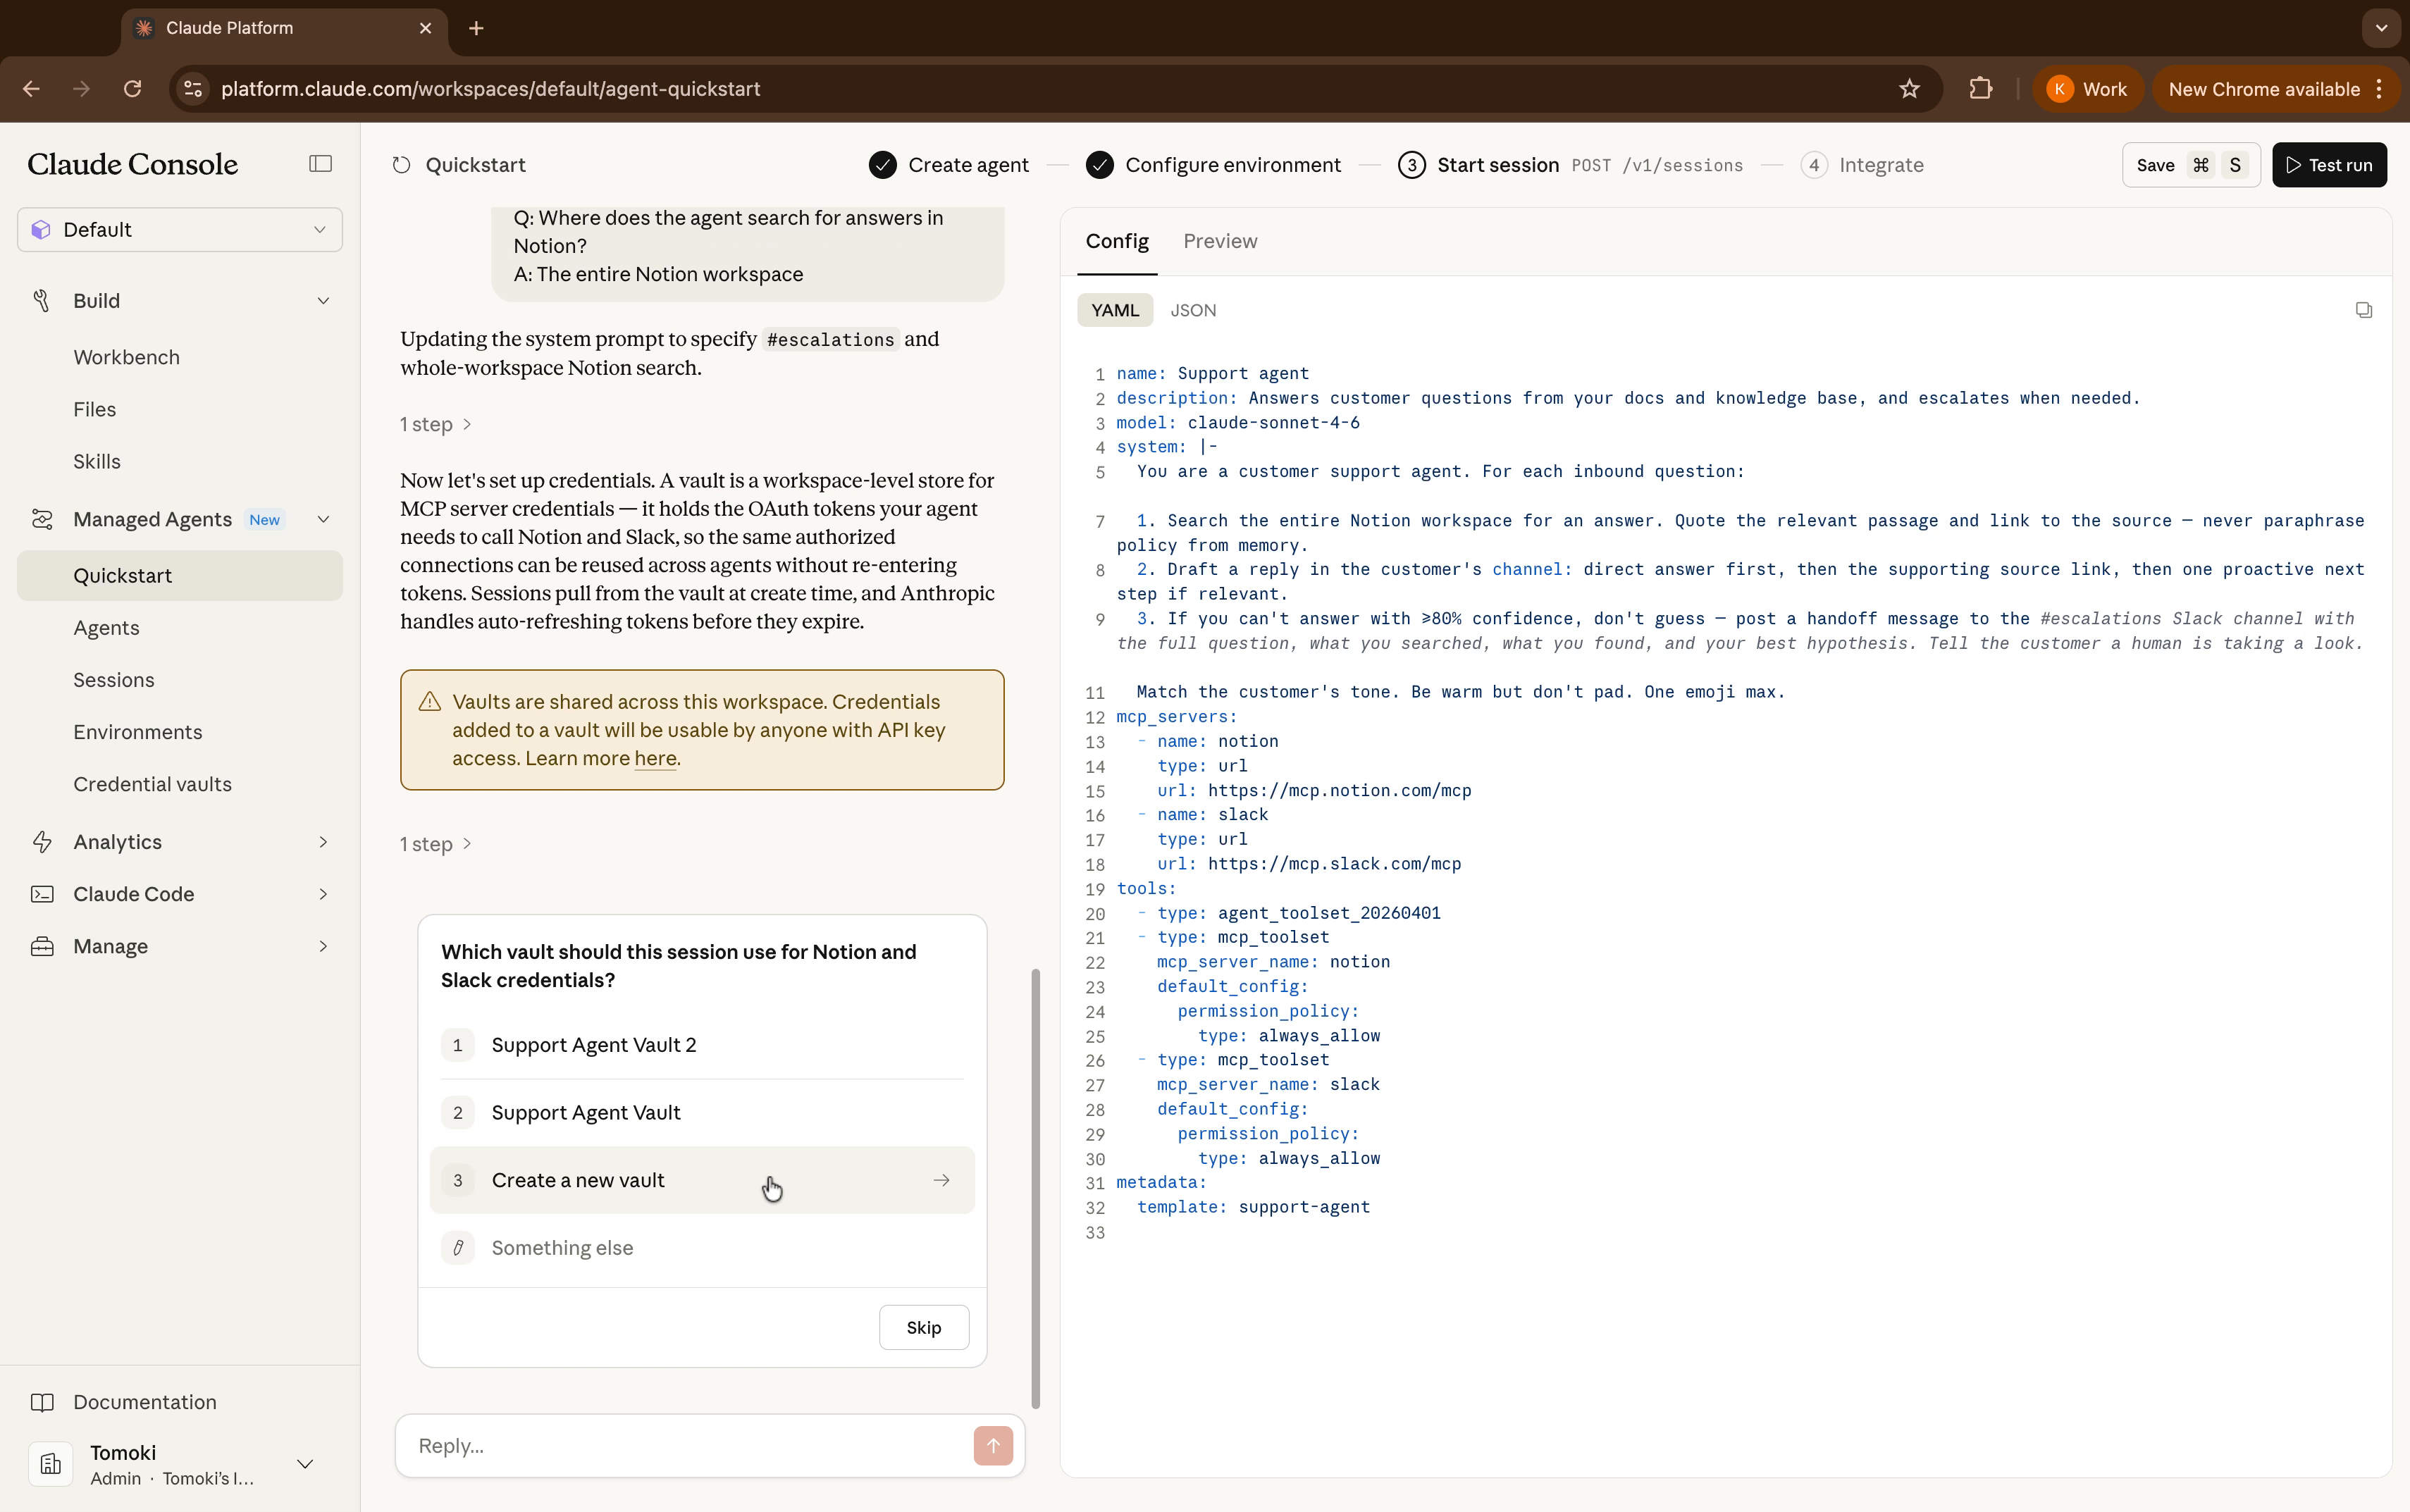2410x1512 pixels.
Task: Open the vault 'here' link
Action: (655, 758)
